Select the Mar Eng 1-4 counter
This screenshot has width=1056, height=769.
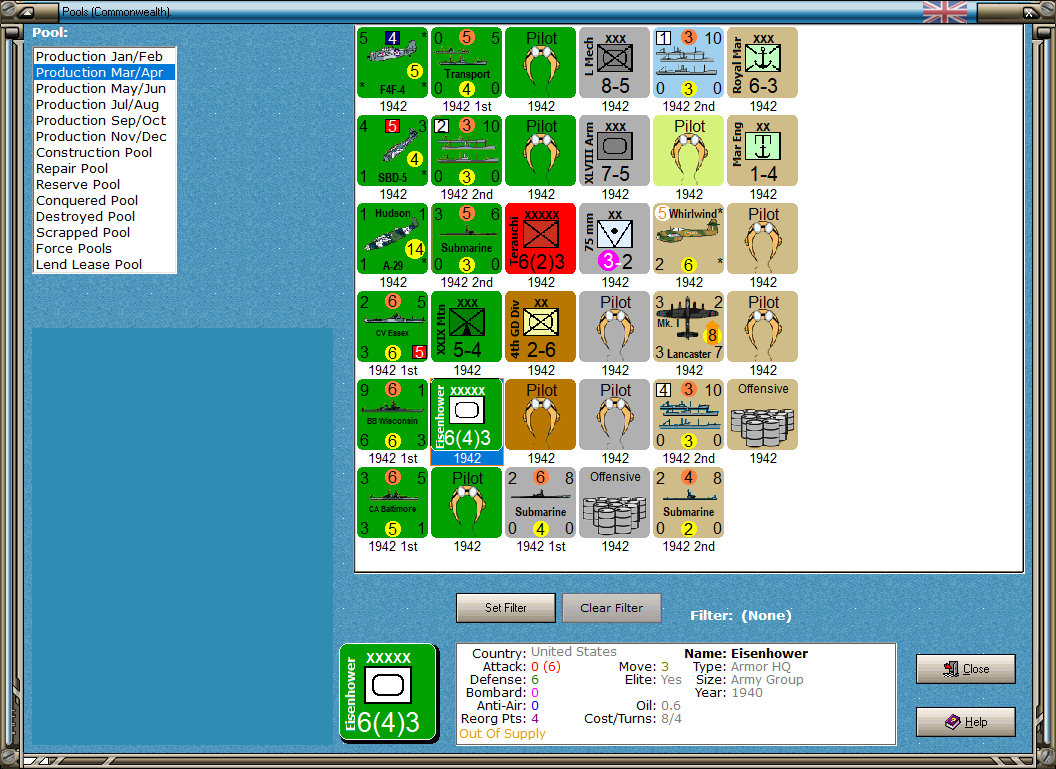tap(763, 151)
